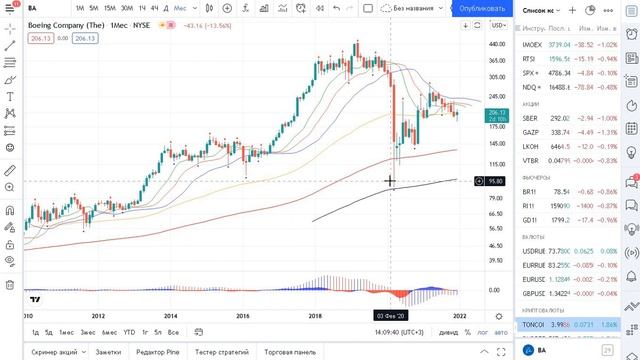The height and width of the screenshot is (360, 640).
Task: Open watchlist more options (three dots)
Action: pos(608,10)
